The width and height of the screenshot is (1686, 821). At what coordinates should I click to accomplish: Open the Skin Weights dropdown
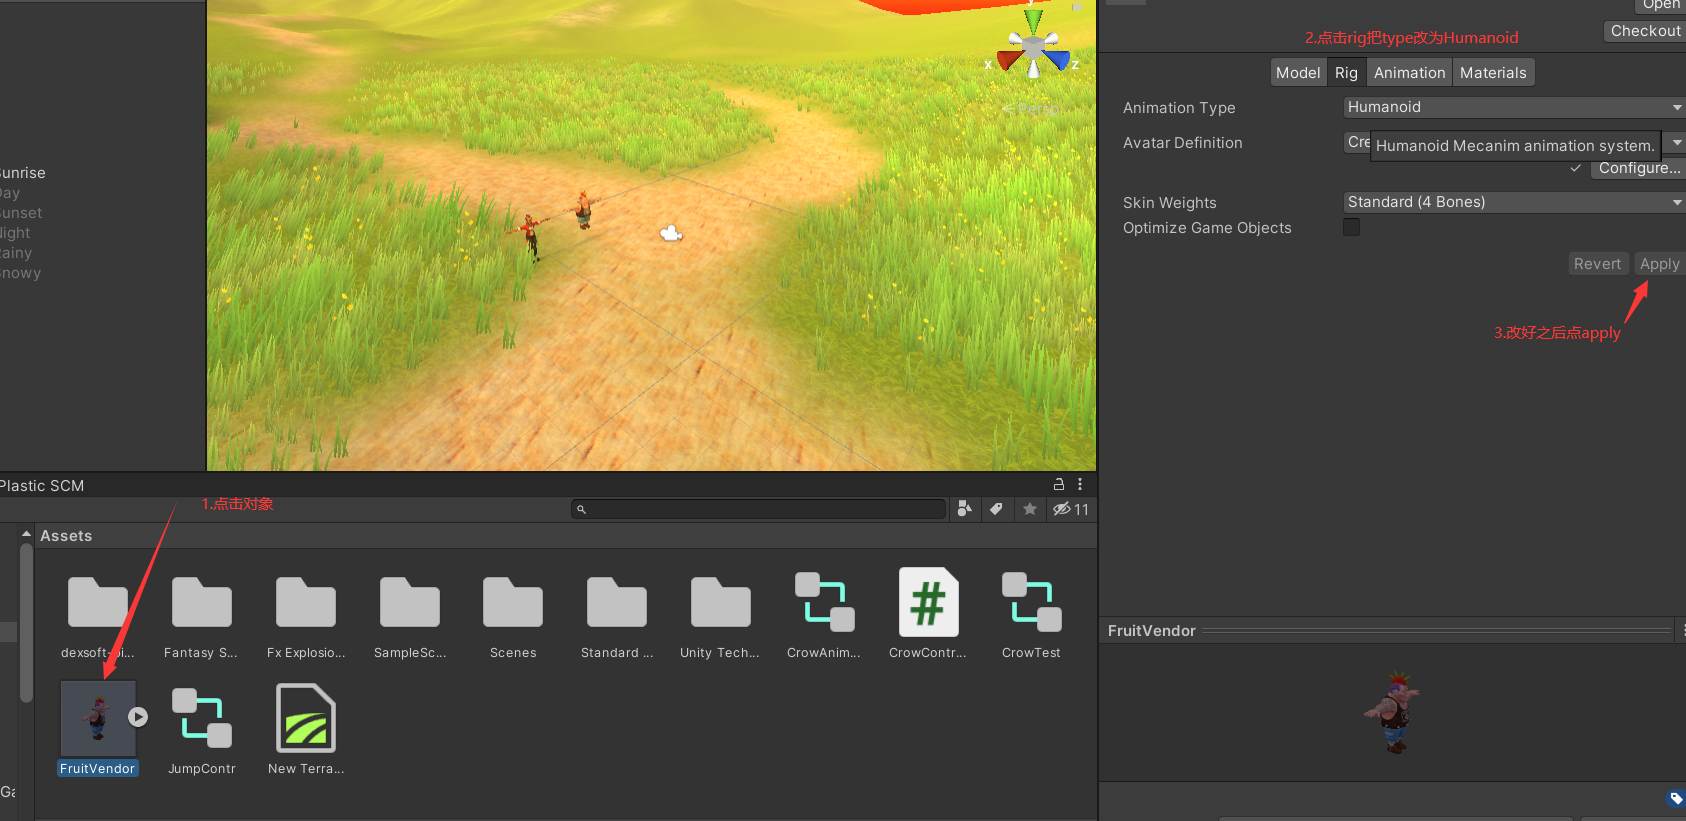tap(1514, 202)
